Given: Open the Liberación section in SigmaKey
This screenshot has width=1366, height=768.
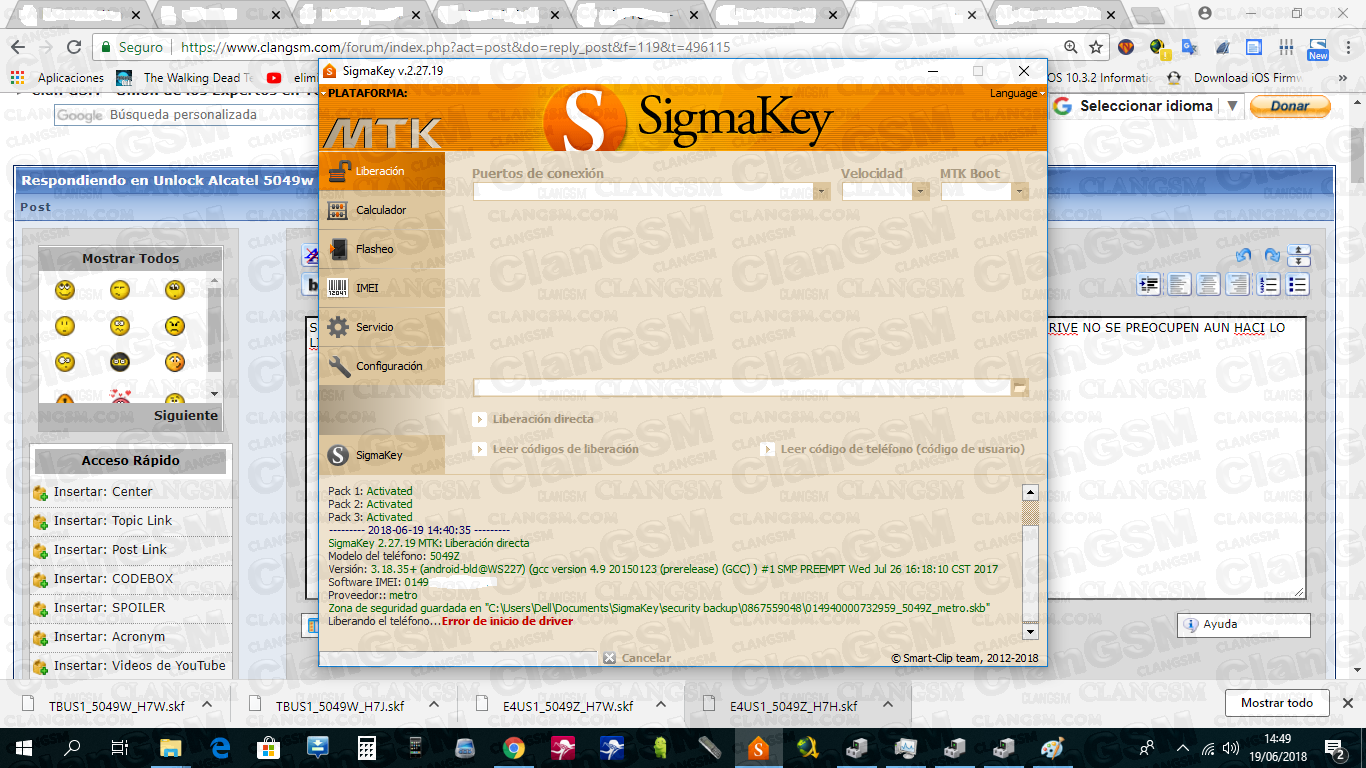Looking at the screenshot, I should (382, 171).
